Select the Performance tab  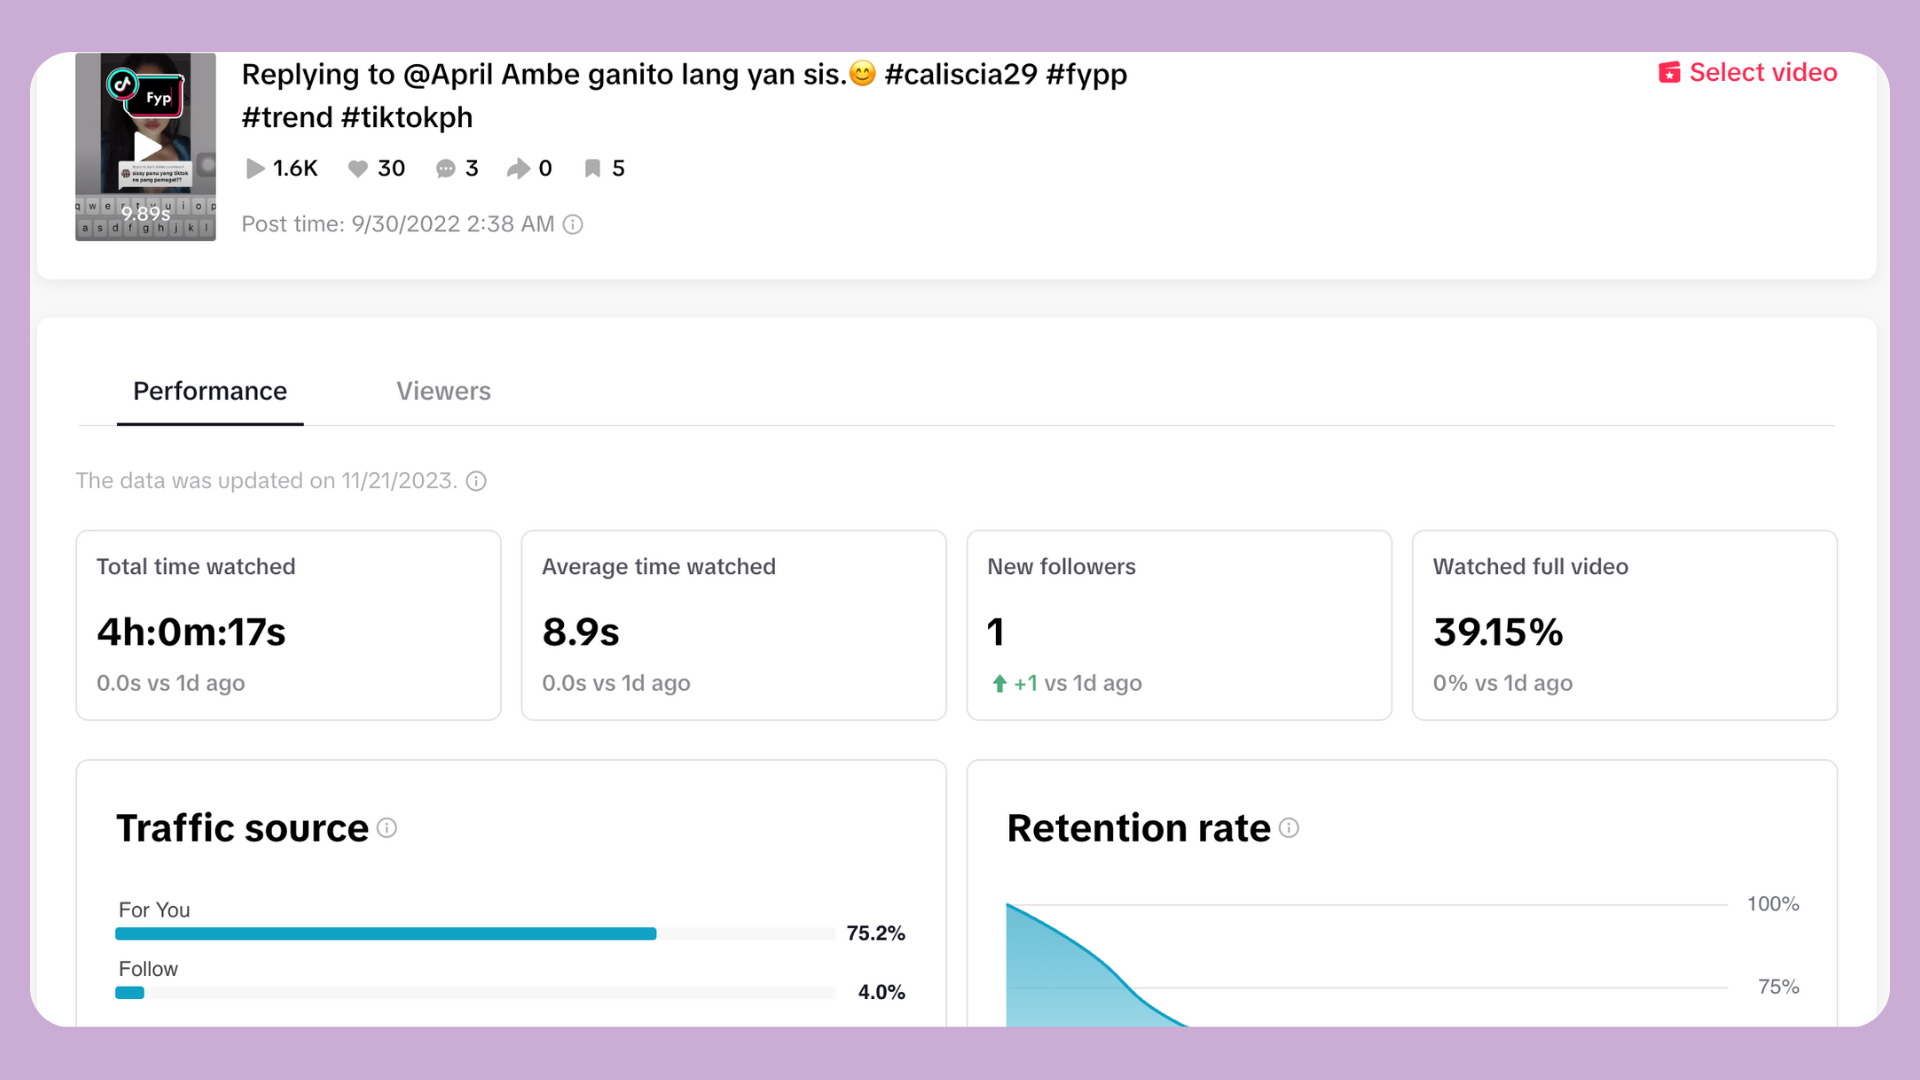click(x=210, y=391)
